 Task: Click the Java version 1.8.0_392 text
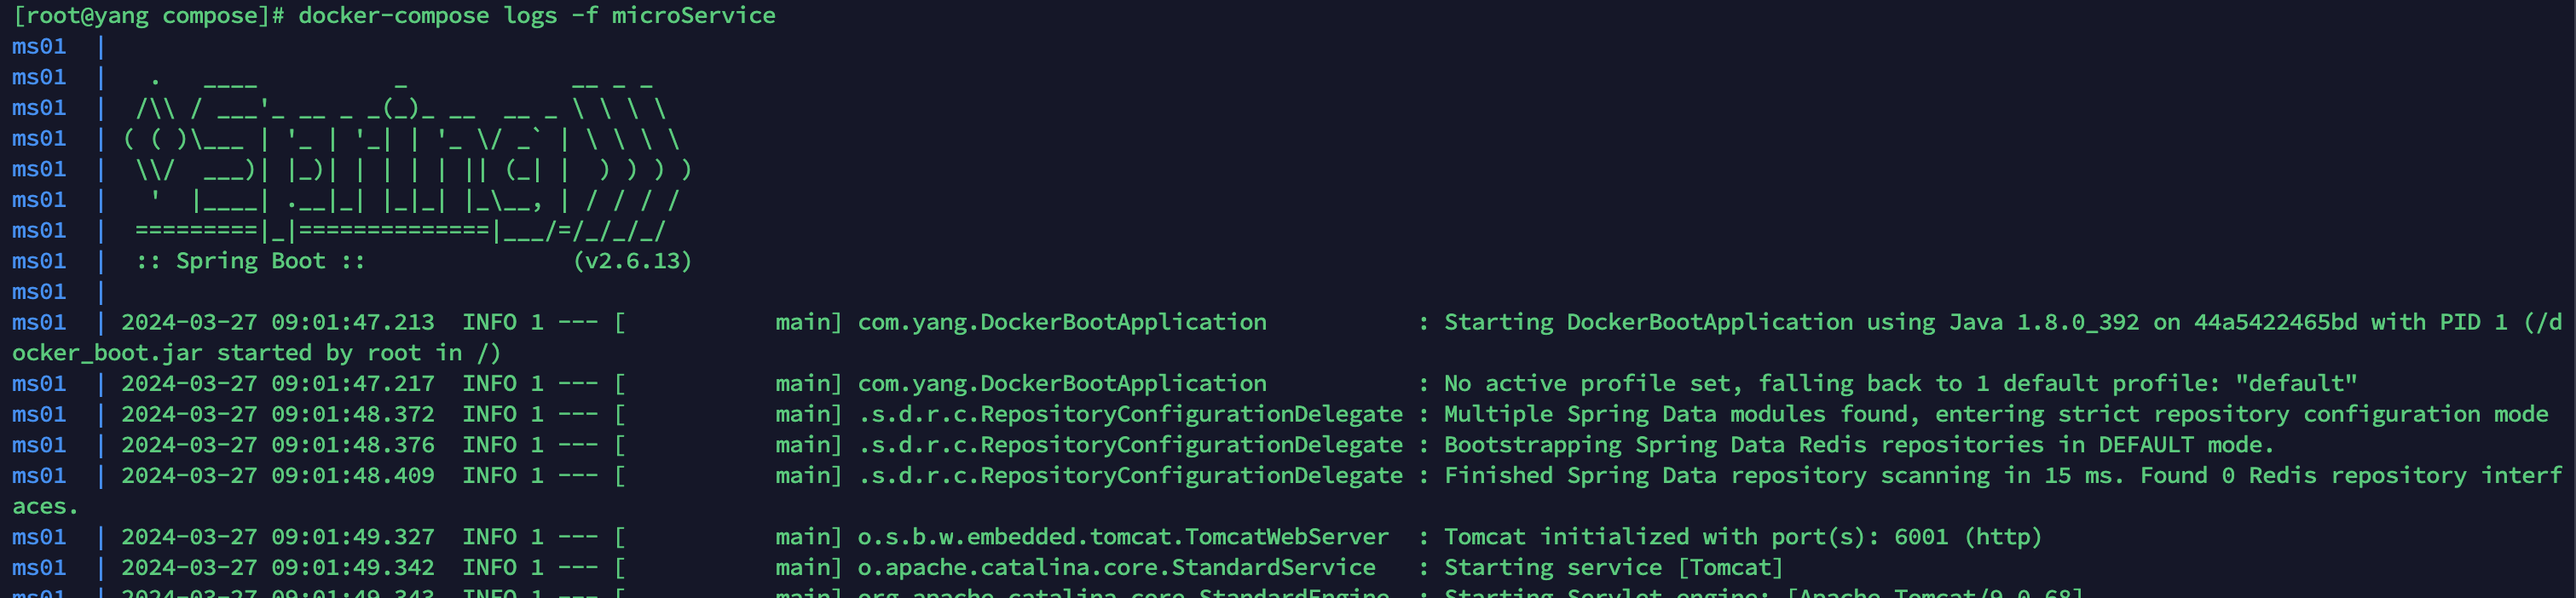coord(2077,322)
